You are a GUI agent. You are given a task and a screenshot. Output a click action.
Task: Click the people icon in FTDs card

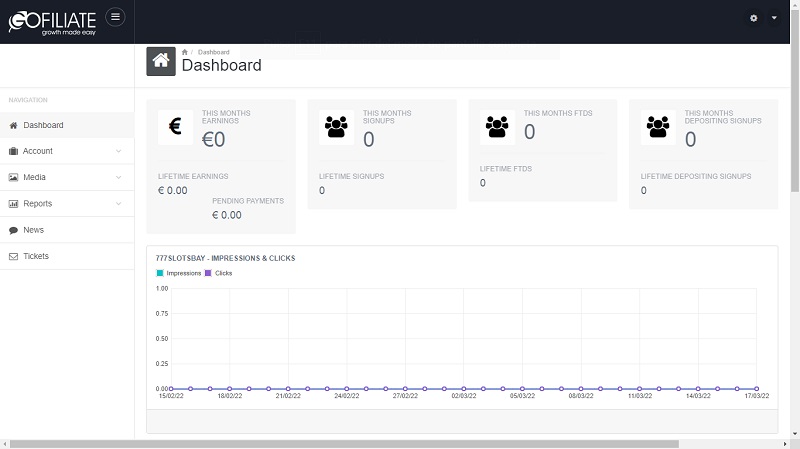click(x=497, y=127)
